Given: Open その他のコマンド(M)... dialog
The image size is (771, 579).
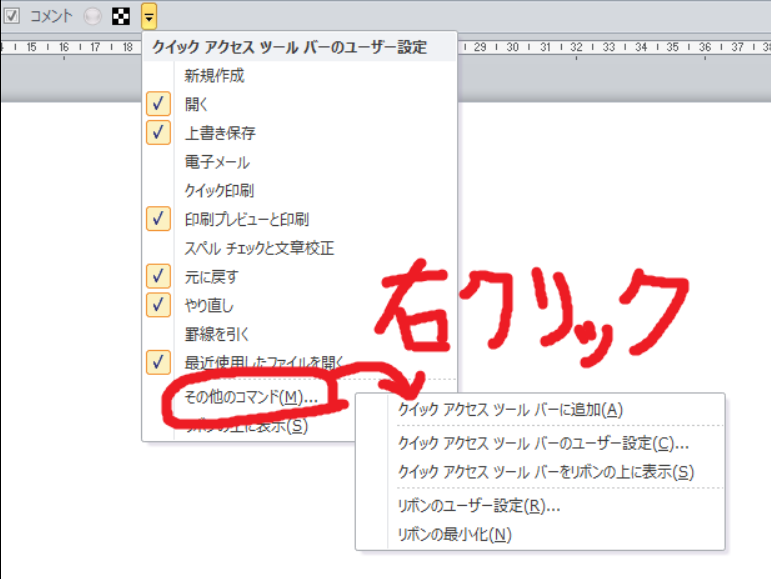Looking at the screenshot, I should (251, 397).
